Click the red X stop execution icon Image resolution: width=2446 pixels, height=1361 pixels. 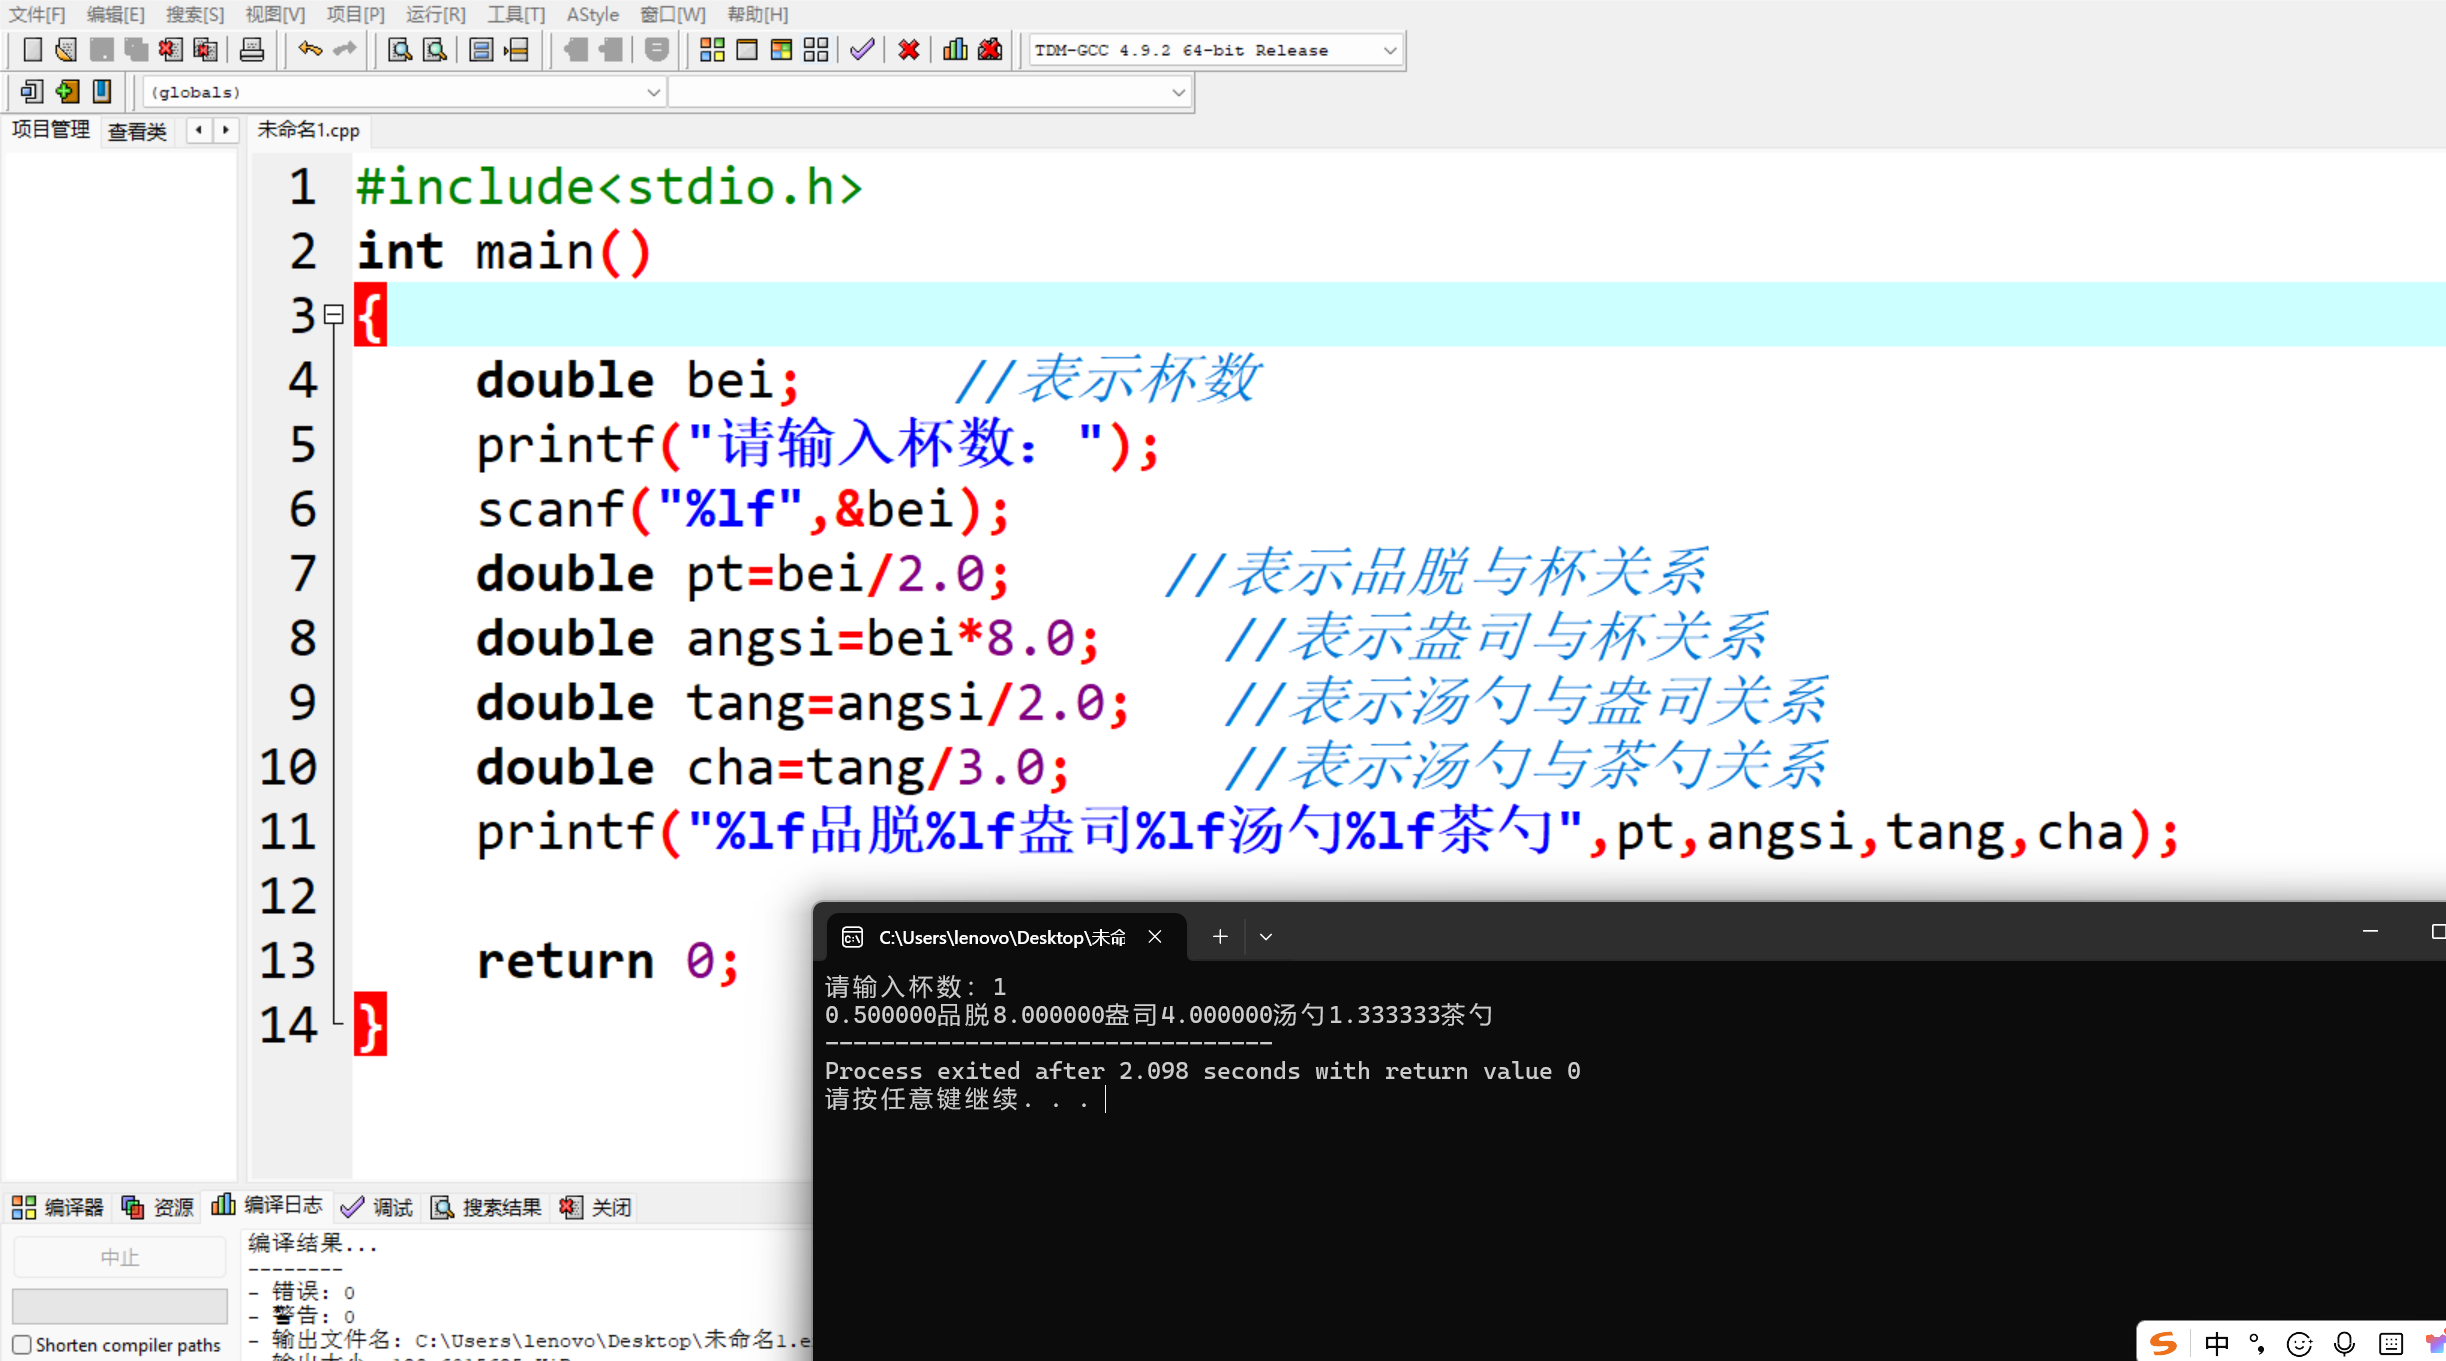908,50
